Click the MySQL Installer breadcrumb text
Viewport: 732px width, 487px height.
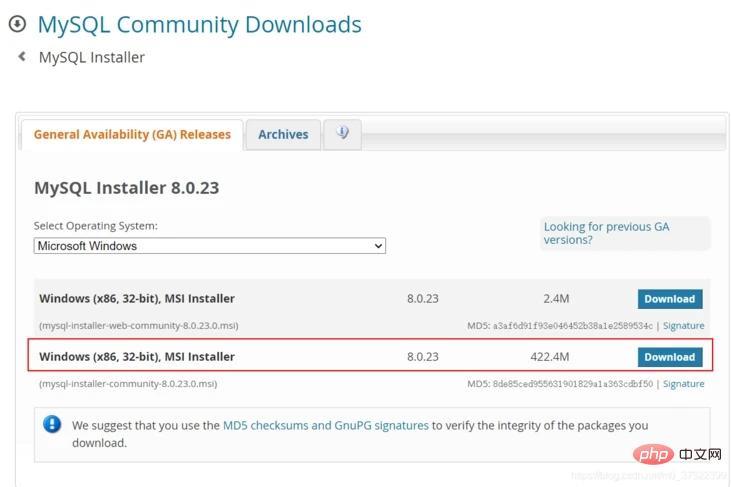pos(92,57)
